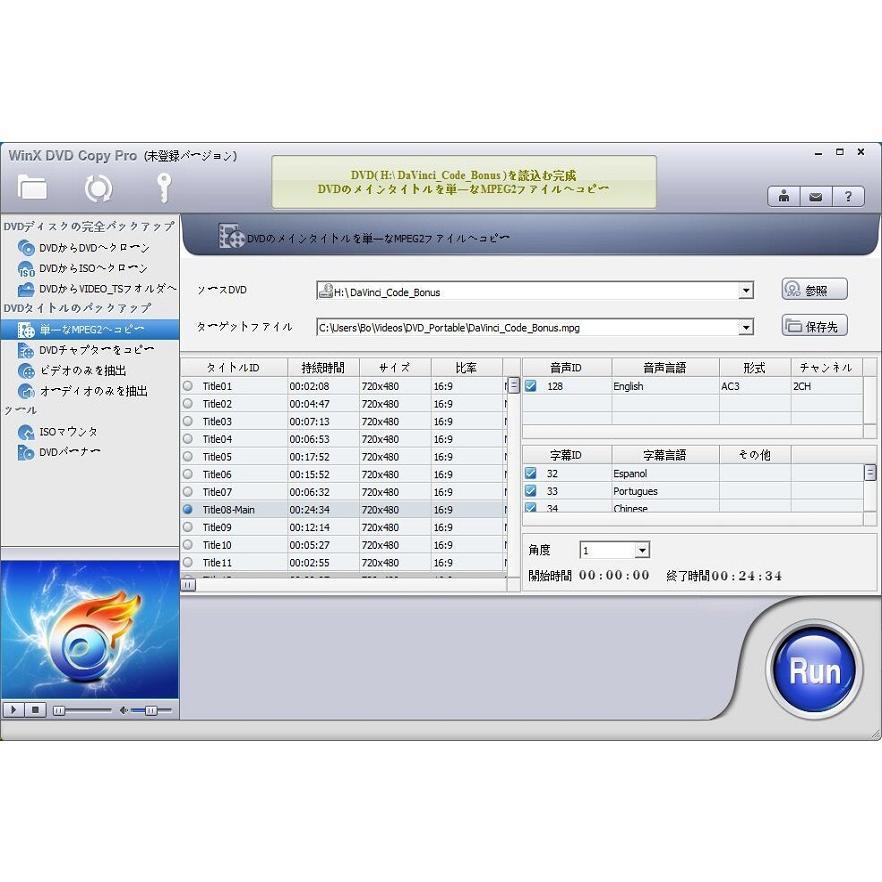Select the Title10 radio button

[188, 544]
